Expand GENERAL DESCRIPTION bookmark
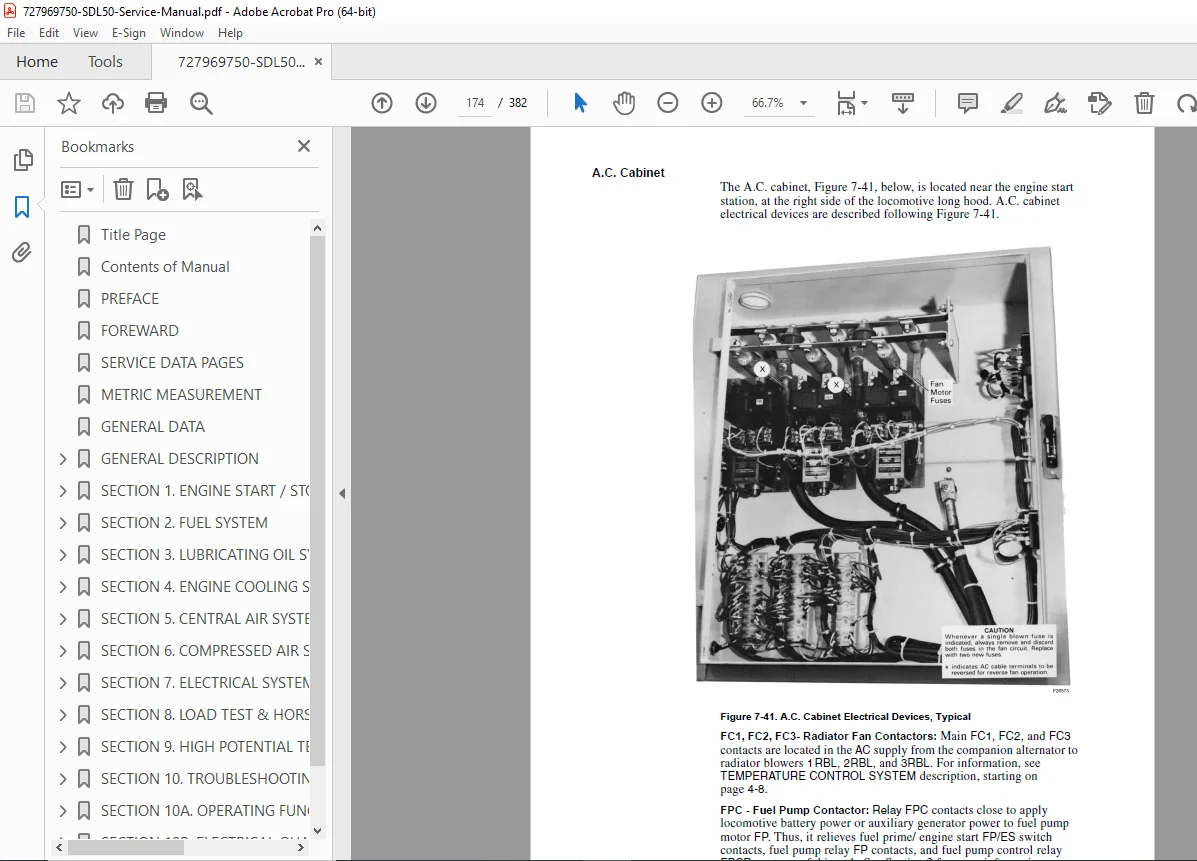The width and height of the screenshot is (1197, 861). coord(63,459)
